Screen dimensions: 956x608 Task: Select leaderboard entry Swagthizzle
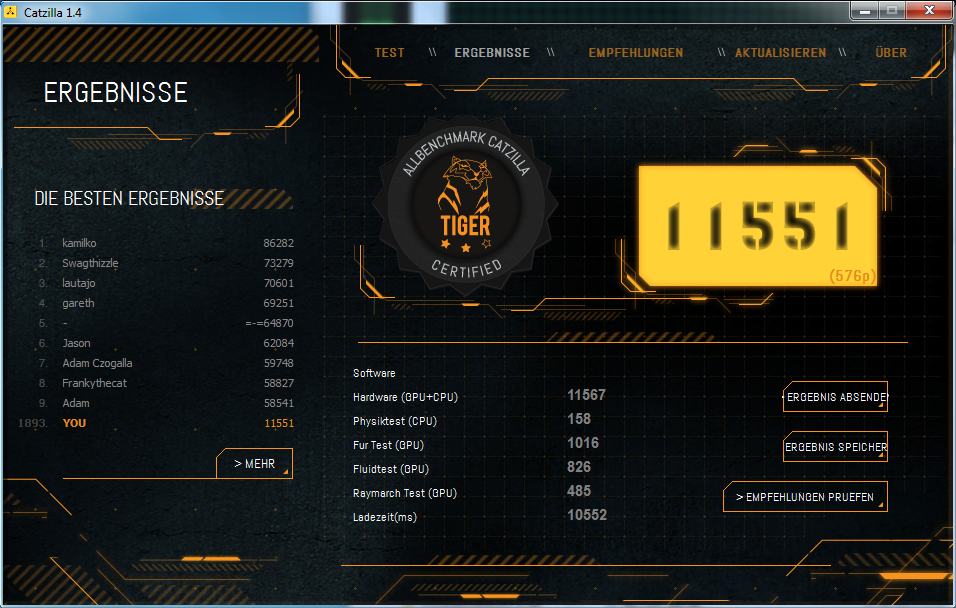tap(90, 263)
